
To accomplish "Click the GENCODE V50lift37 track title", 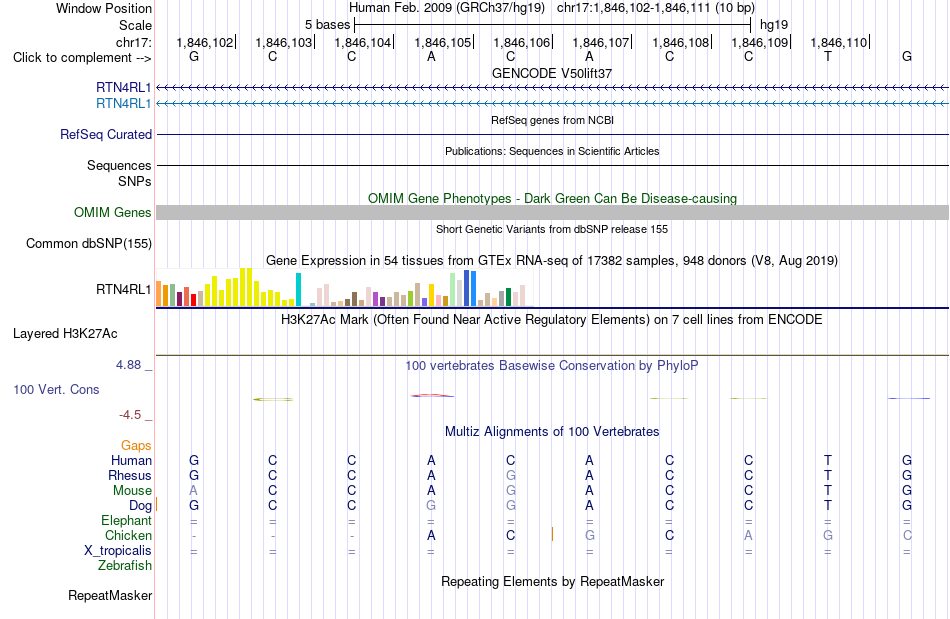I will [552, 73].
